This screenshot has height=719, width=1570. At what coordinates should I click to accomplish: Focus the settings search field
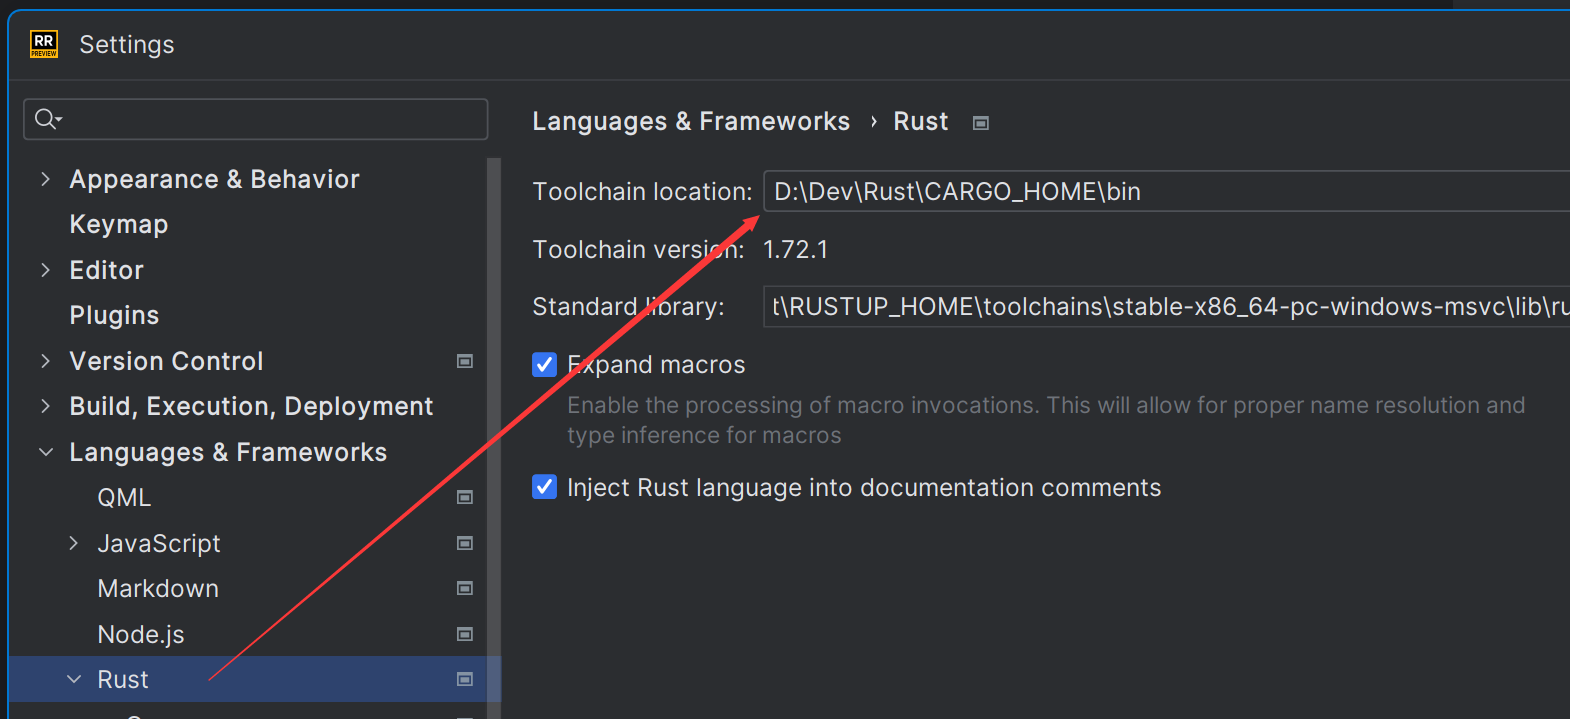pyautogui.click(x=256, y=119)
